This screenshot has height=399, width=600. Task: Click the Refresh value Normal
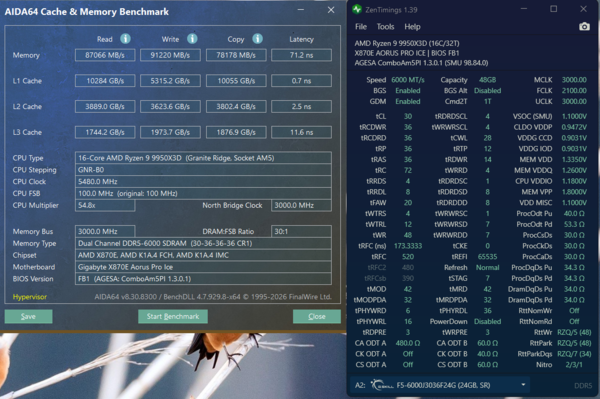[488, 267]
